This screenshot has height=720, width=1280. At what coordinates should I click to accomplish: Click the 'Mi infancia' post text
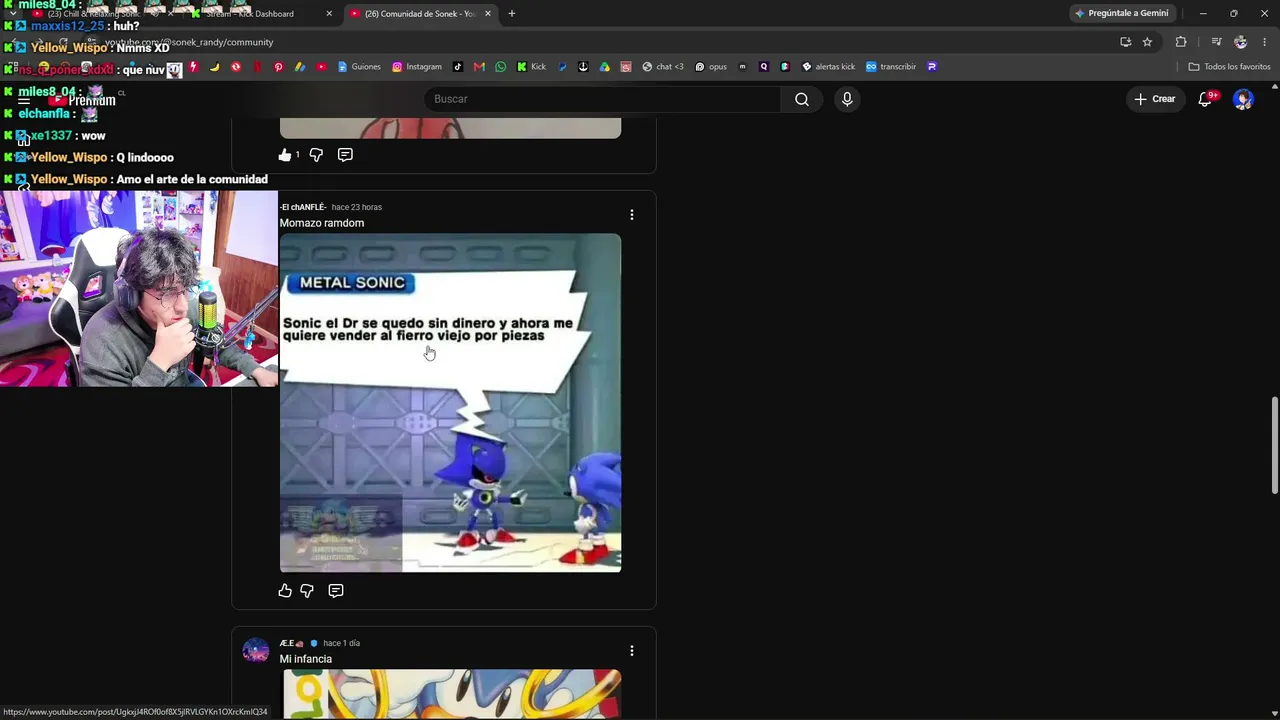click(x=306, y=659)
